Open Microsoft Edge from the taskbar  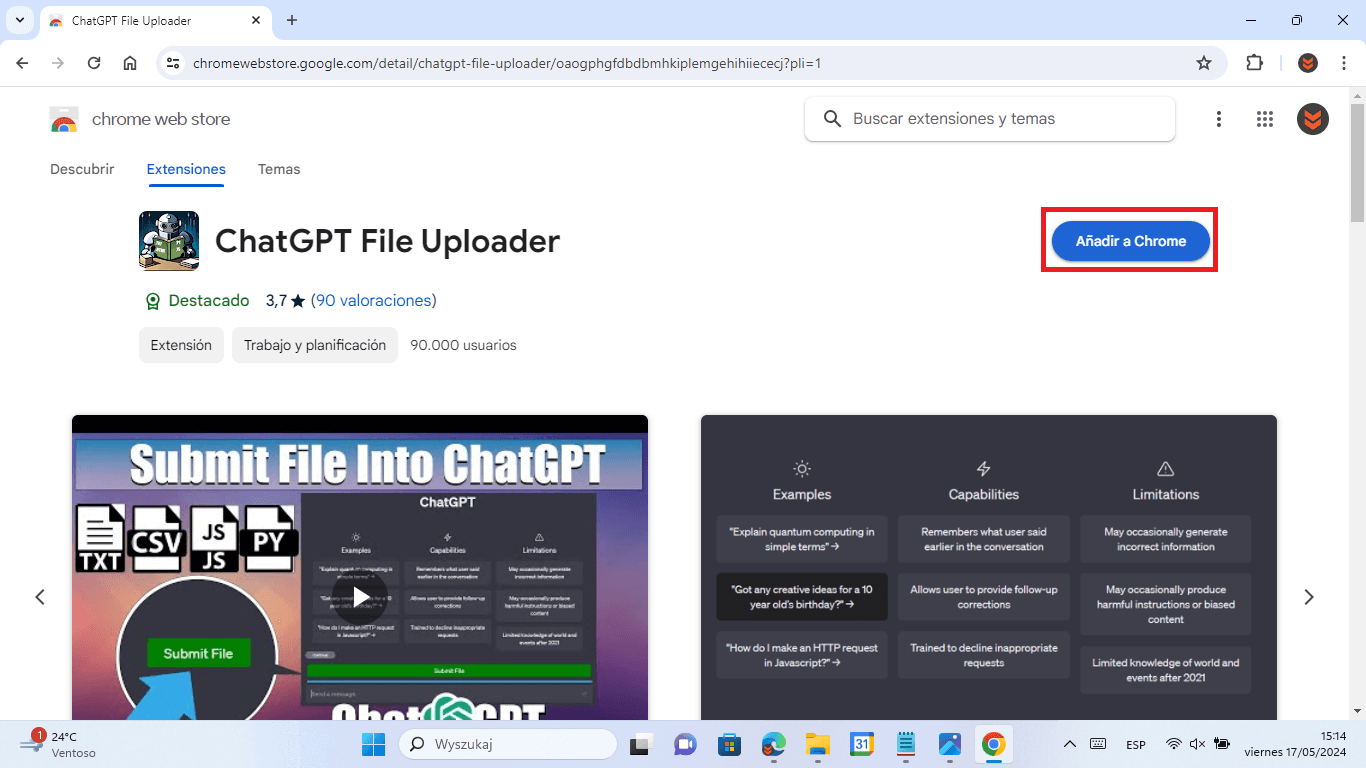click(774, 744)
